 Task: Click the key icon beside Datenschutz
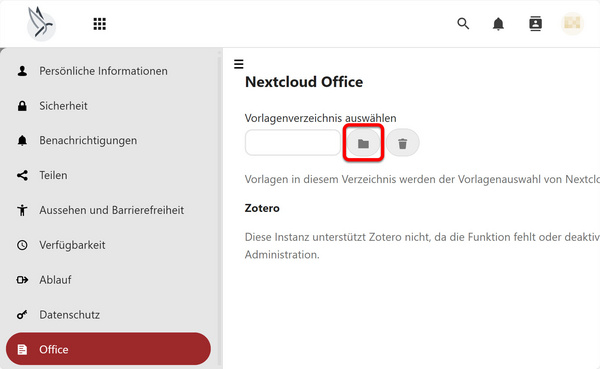pos(22,315)
